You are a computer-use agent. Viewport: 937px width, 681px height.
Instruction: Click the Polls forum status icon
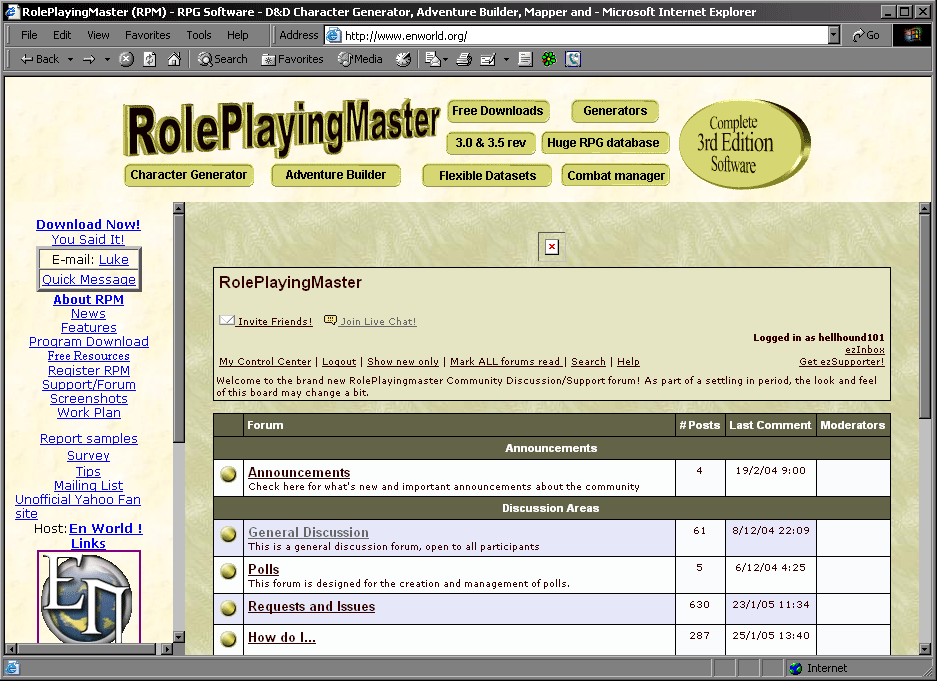(228, 571)
